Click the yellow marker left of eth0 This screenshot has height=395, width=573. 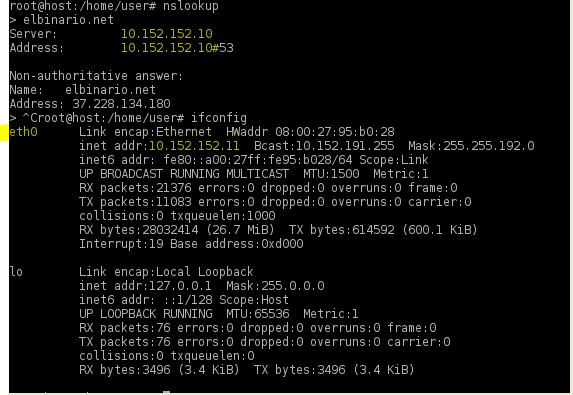pos(4,132)
